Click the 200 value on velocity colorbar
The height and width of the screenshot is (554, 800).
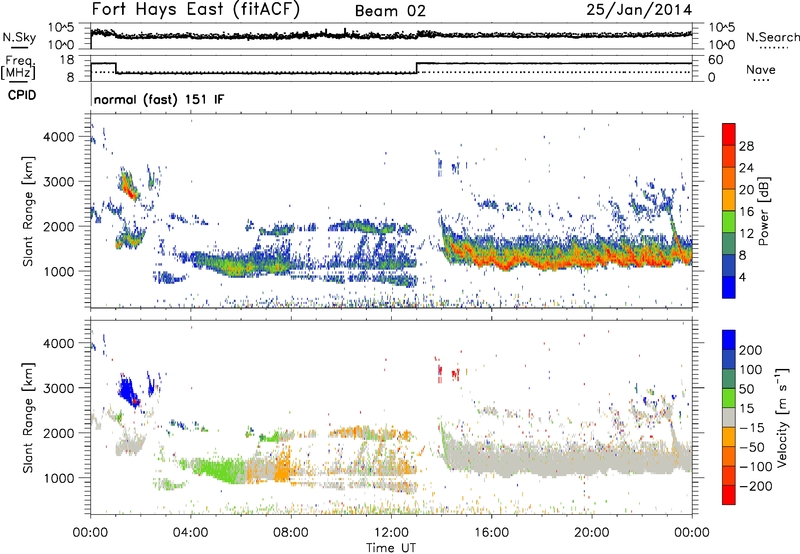[x=751, y=350]
